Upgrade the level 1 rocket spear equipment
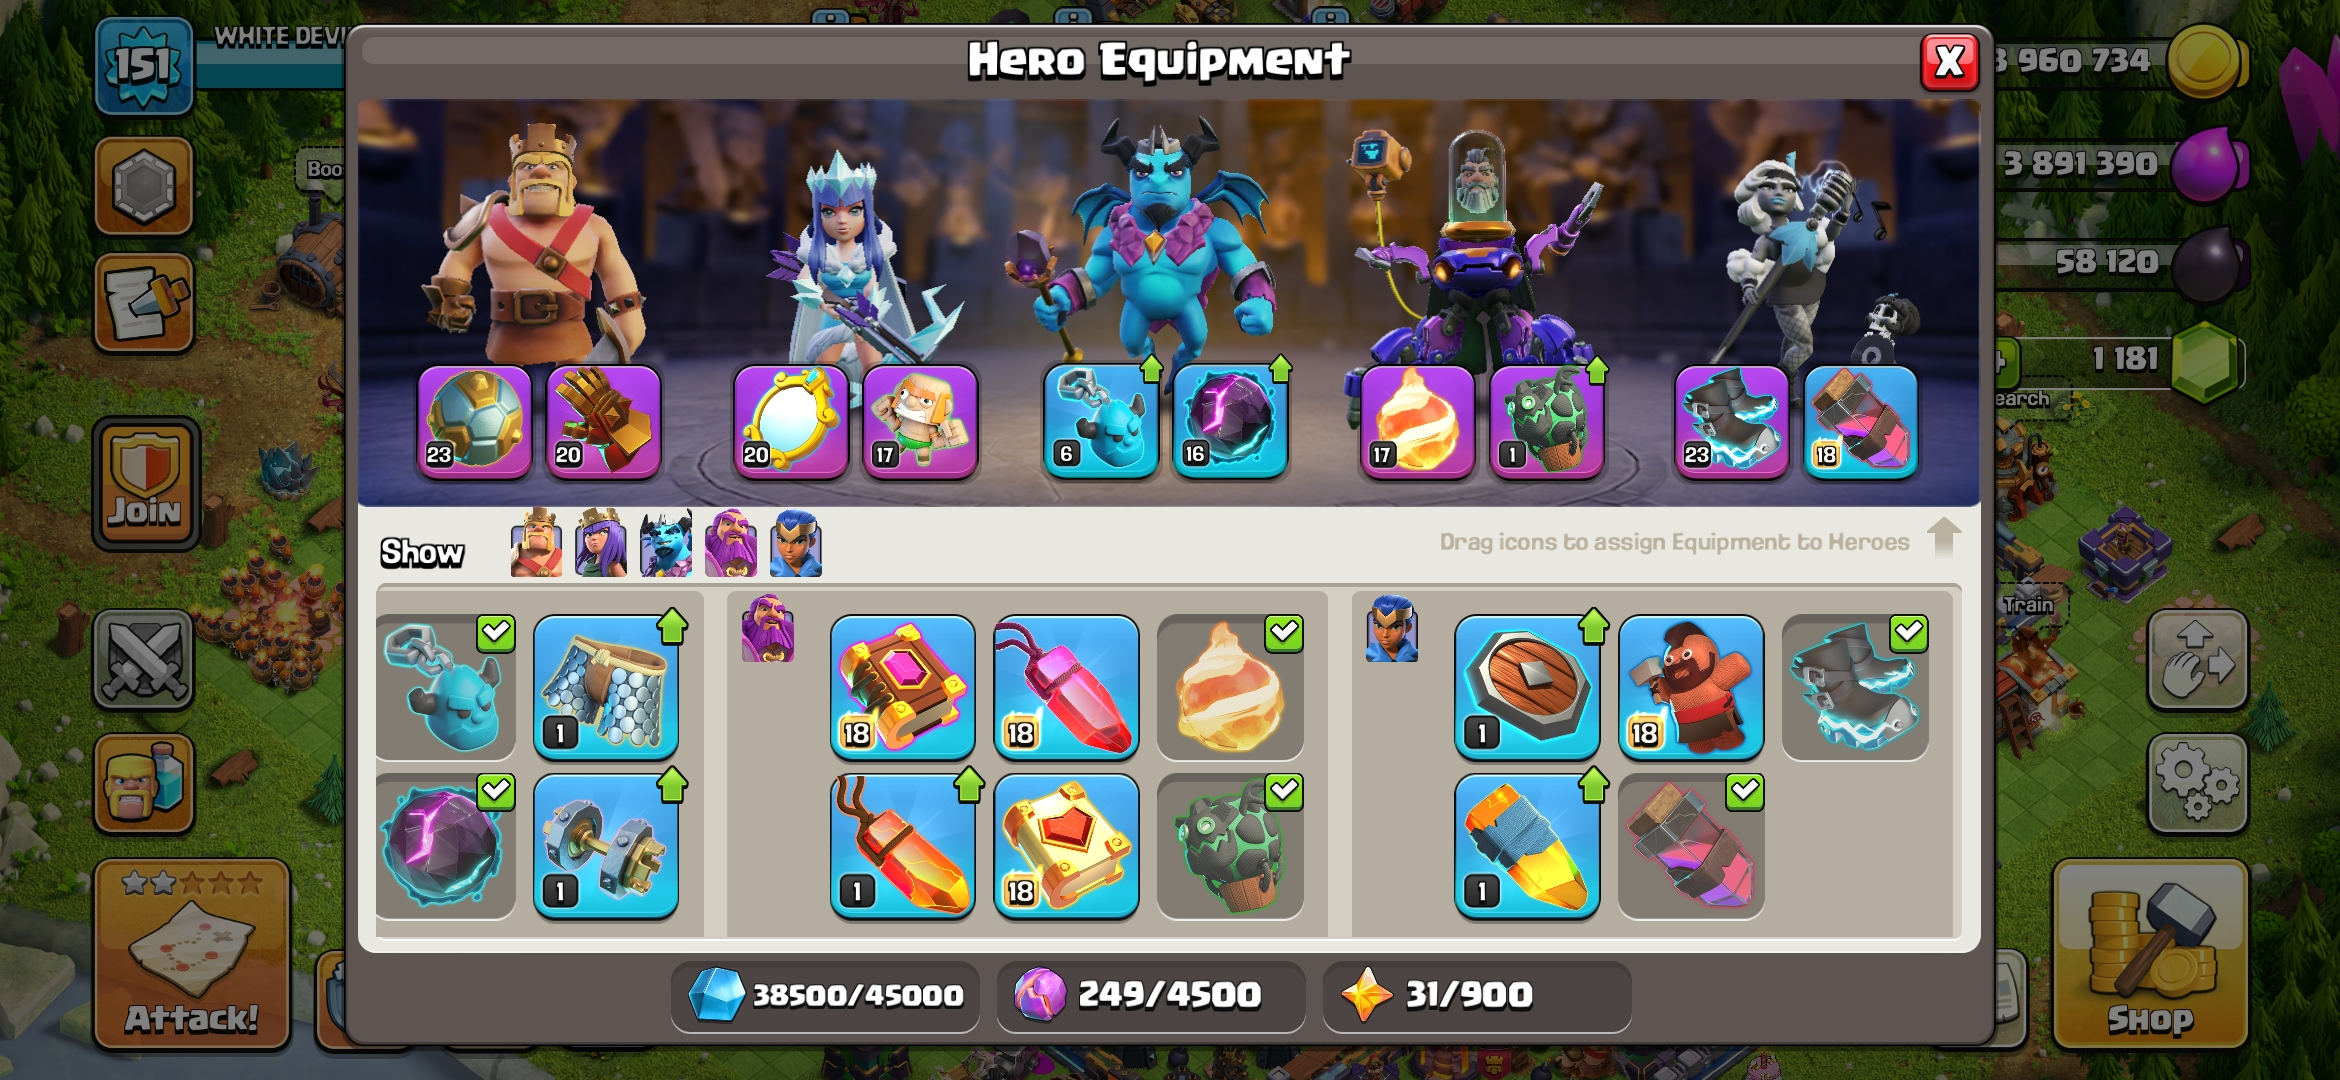Screen dimensions: 2340x1080 pyautogui.click(x=1527, y=846)
